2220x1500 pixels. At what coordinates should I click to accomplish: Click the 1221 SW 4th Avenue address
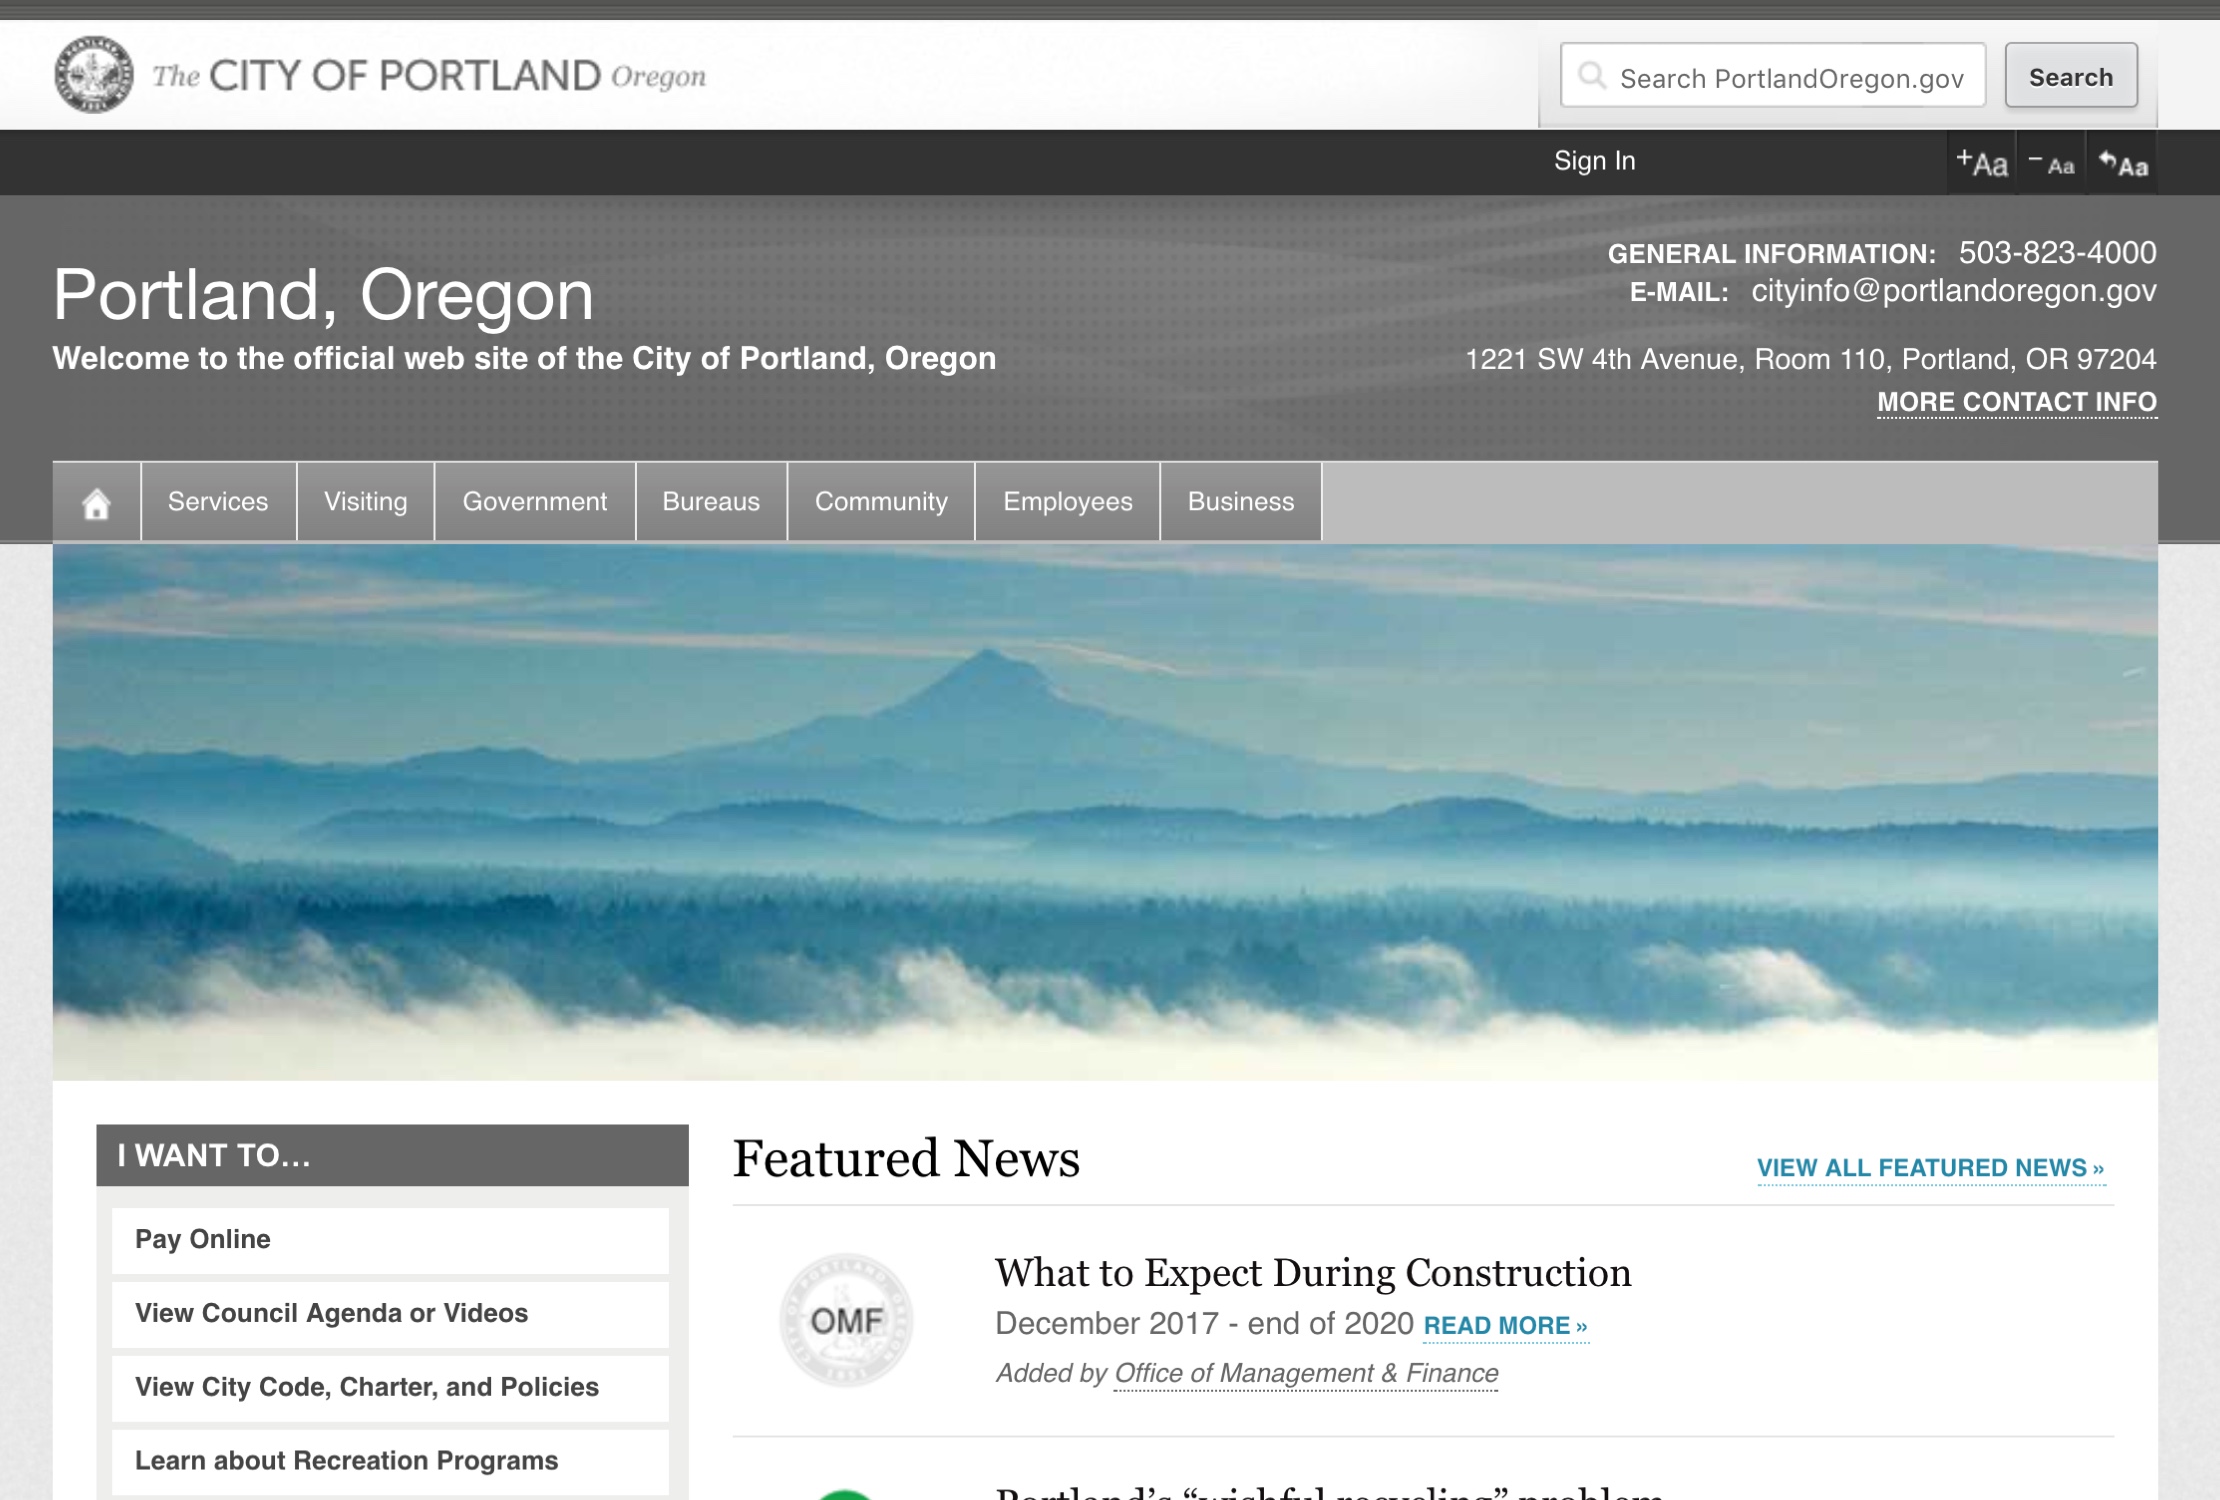pos(1811,359)
